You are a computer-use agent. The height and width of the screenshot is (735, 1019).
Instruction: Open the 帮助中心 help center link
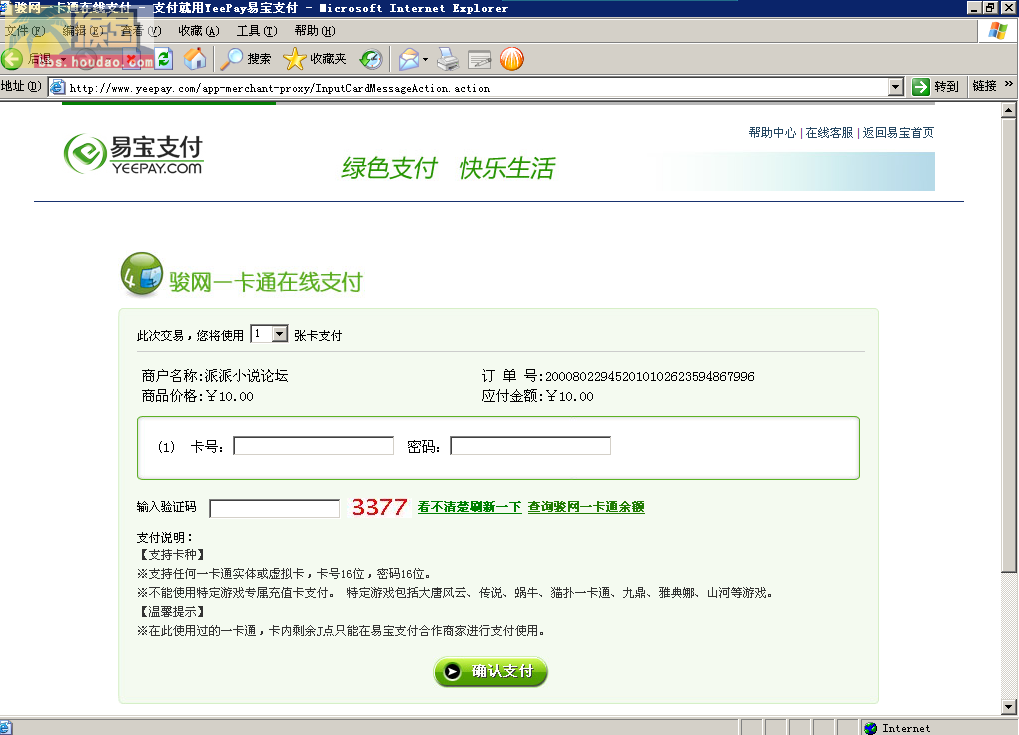point(772,133)
